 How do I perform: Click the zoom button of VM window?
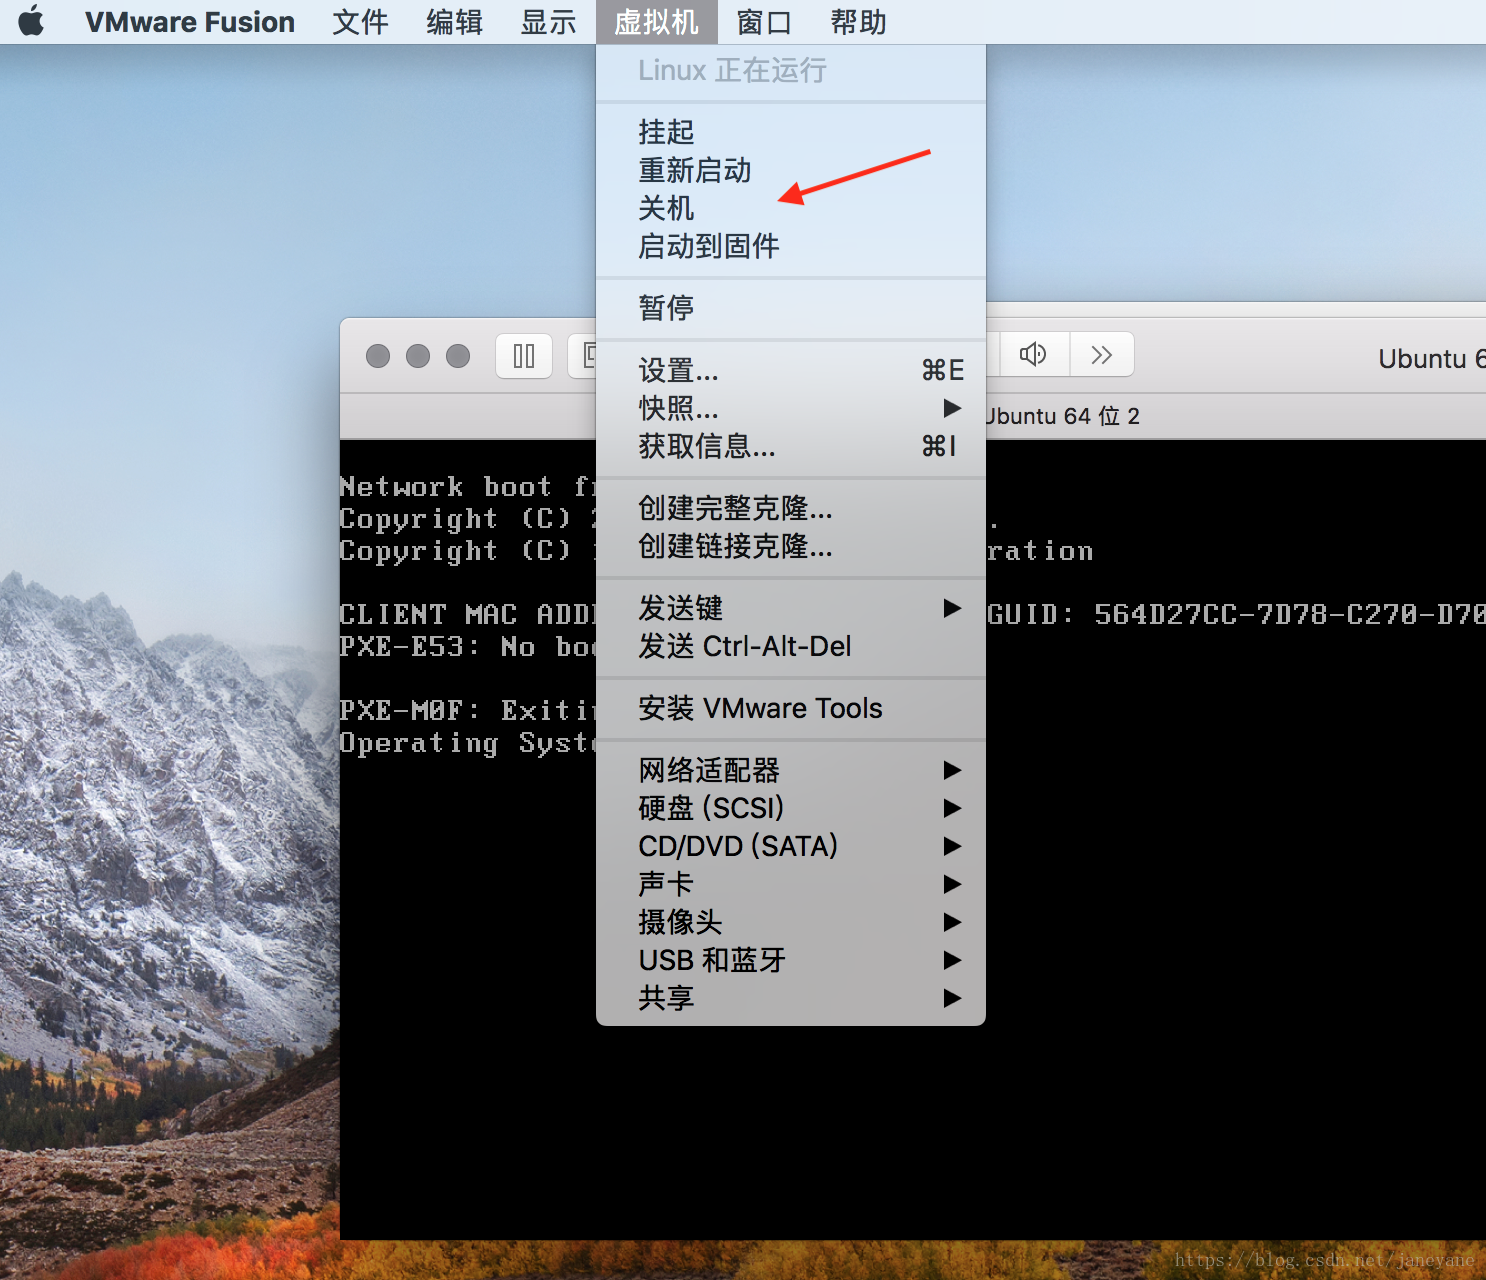click(x=458, y=356)
